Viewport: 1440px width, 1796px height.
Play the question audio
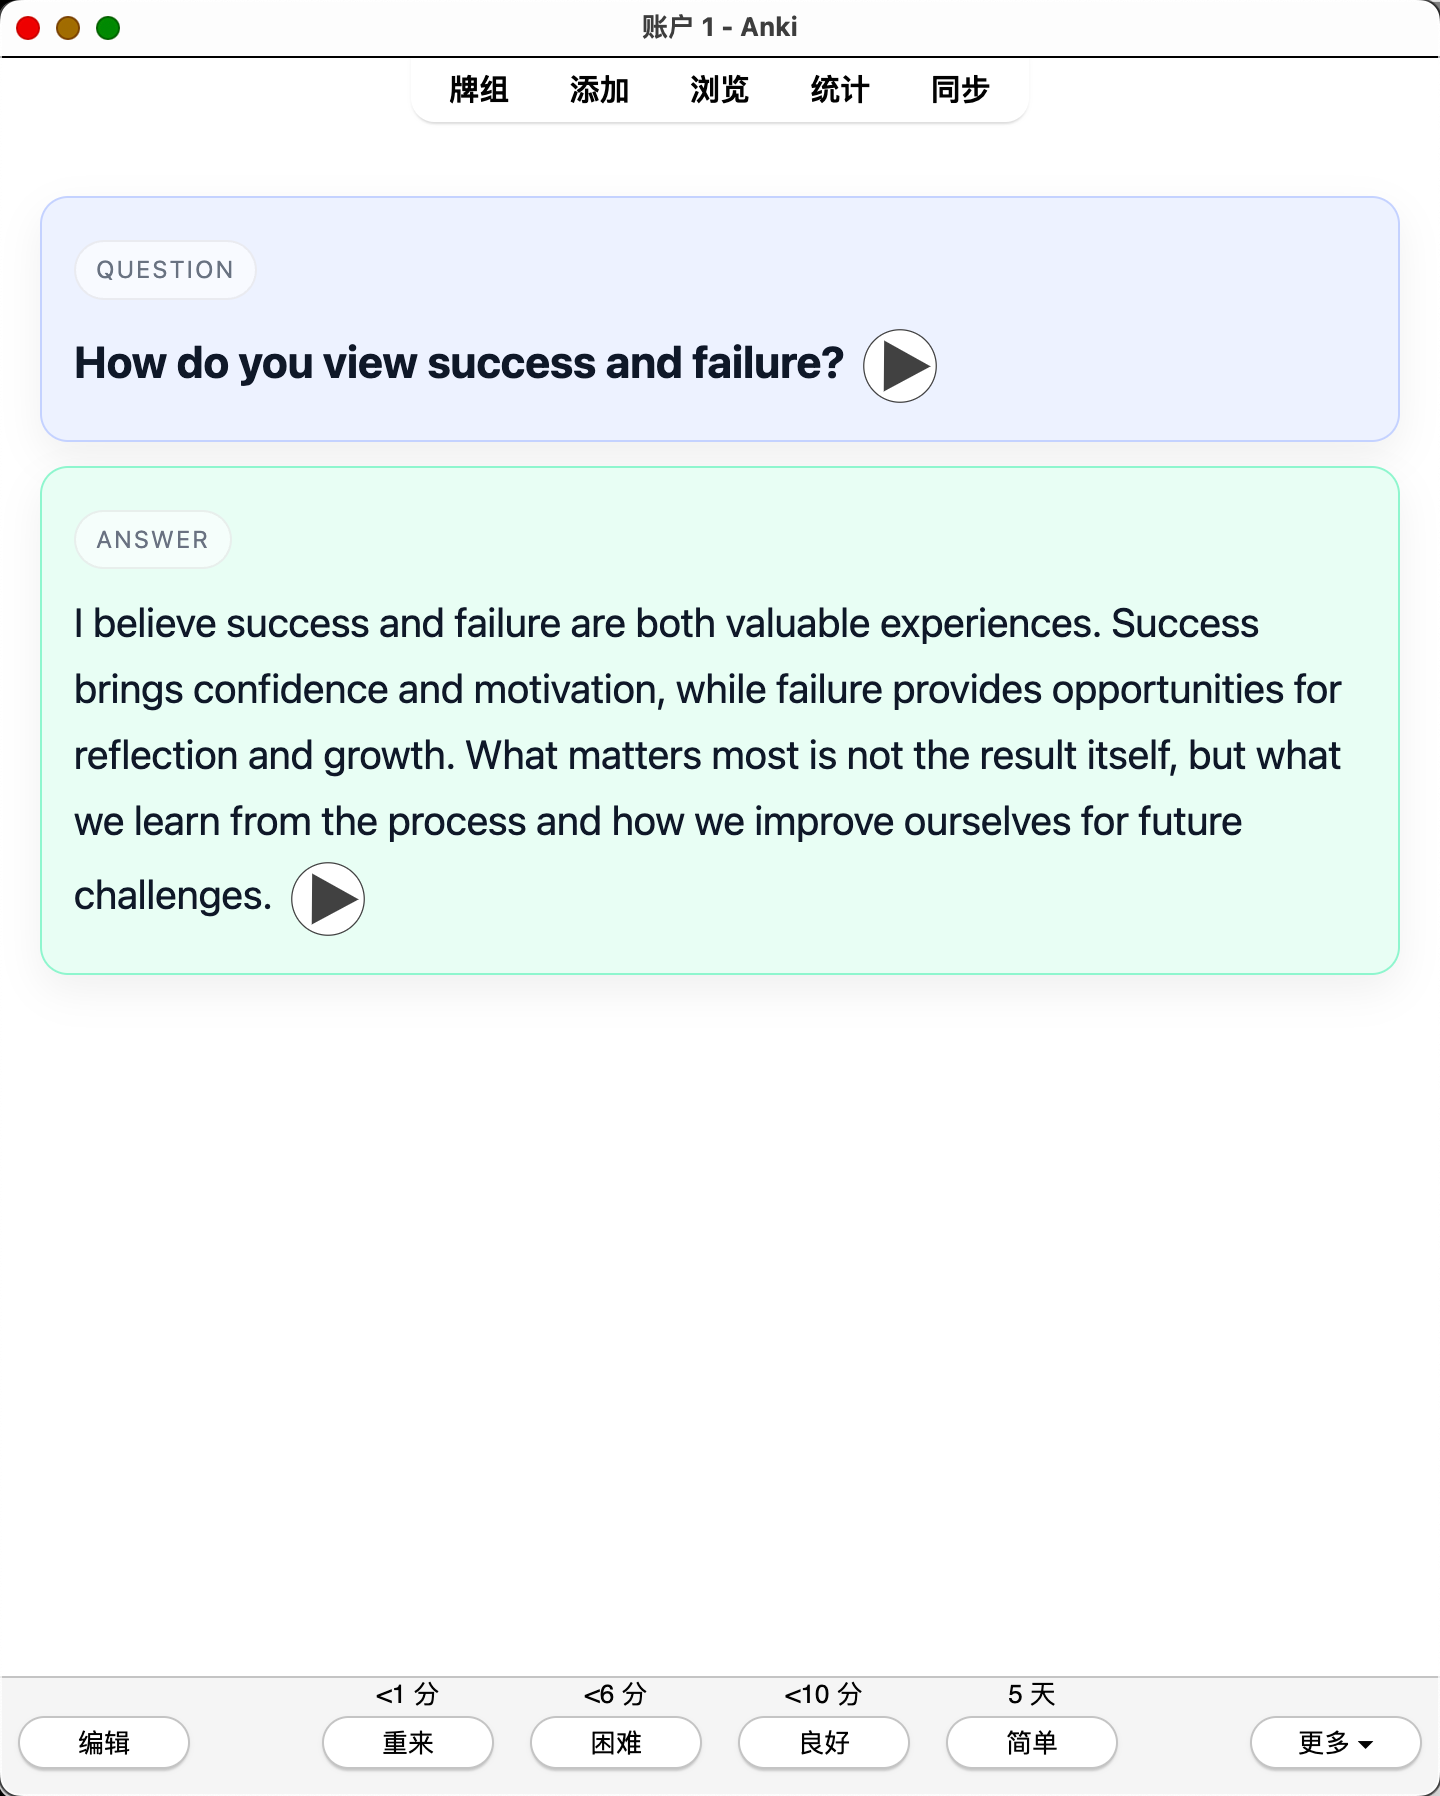point(900,366)
